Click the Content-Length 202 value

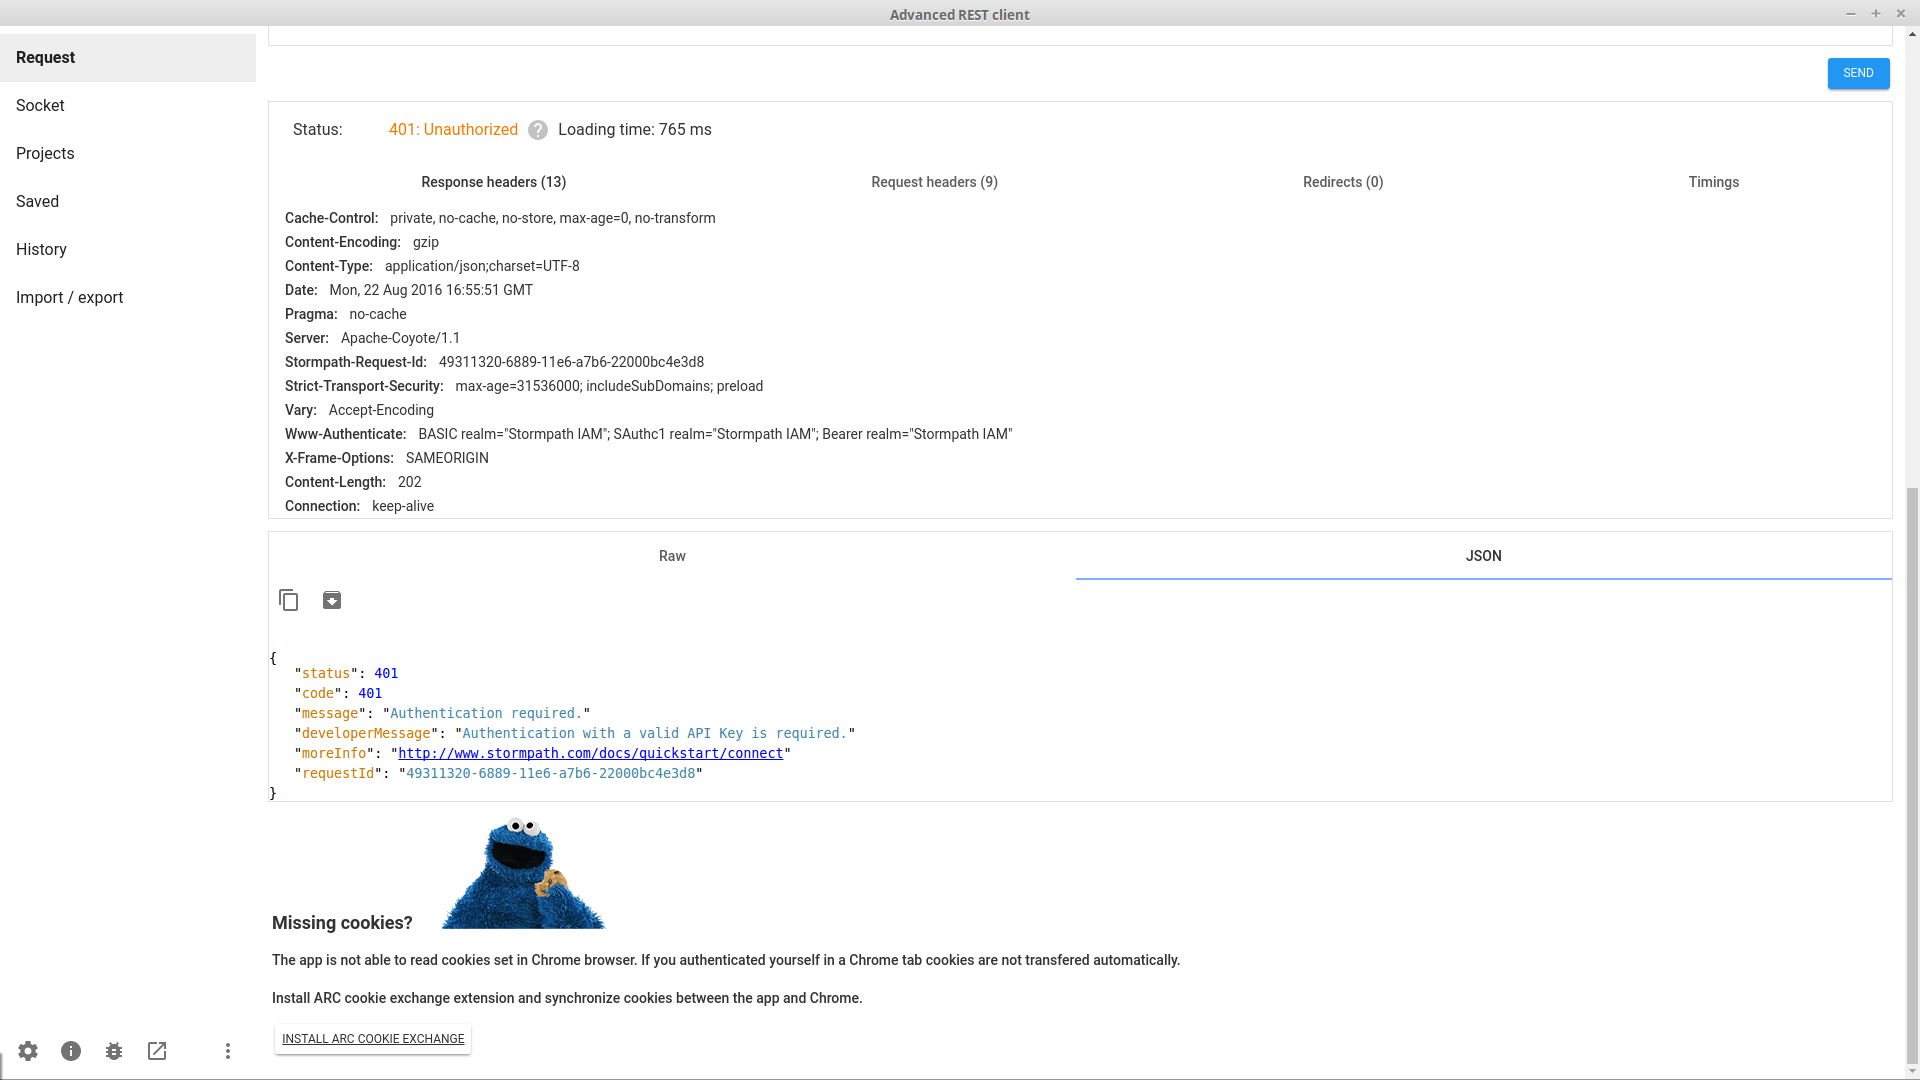point(410,482)
